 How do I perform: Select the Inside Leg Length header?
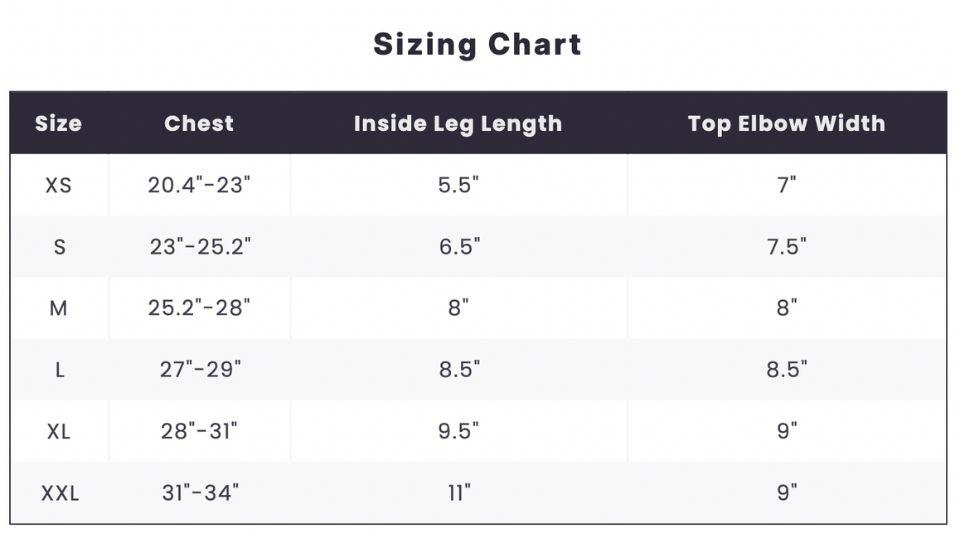pyautogui.click(x=458, y=124)
